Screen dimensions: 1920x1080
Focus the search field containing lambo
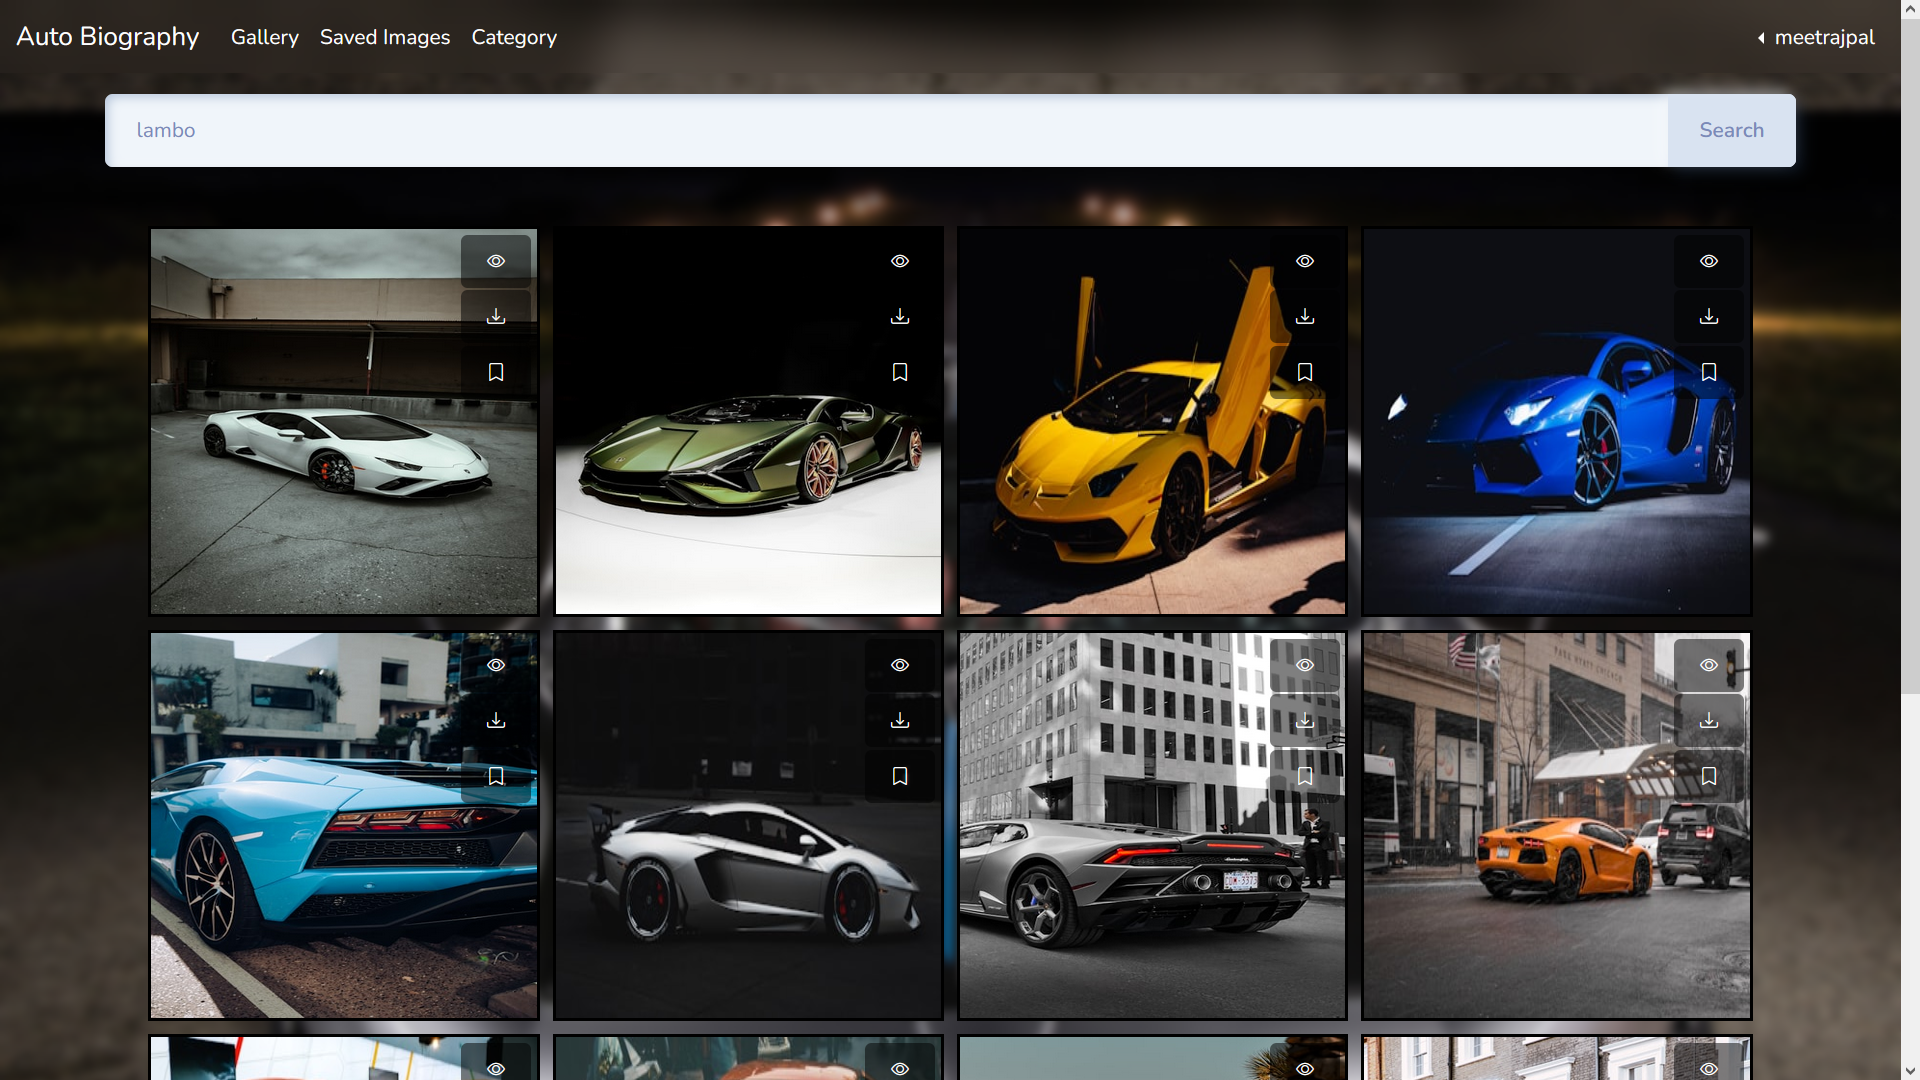(886, 130)
